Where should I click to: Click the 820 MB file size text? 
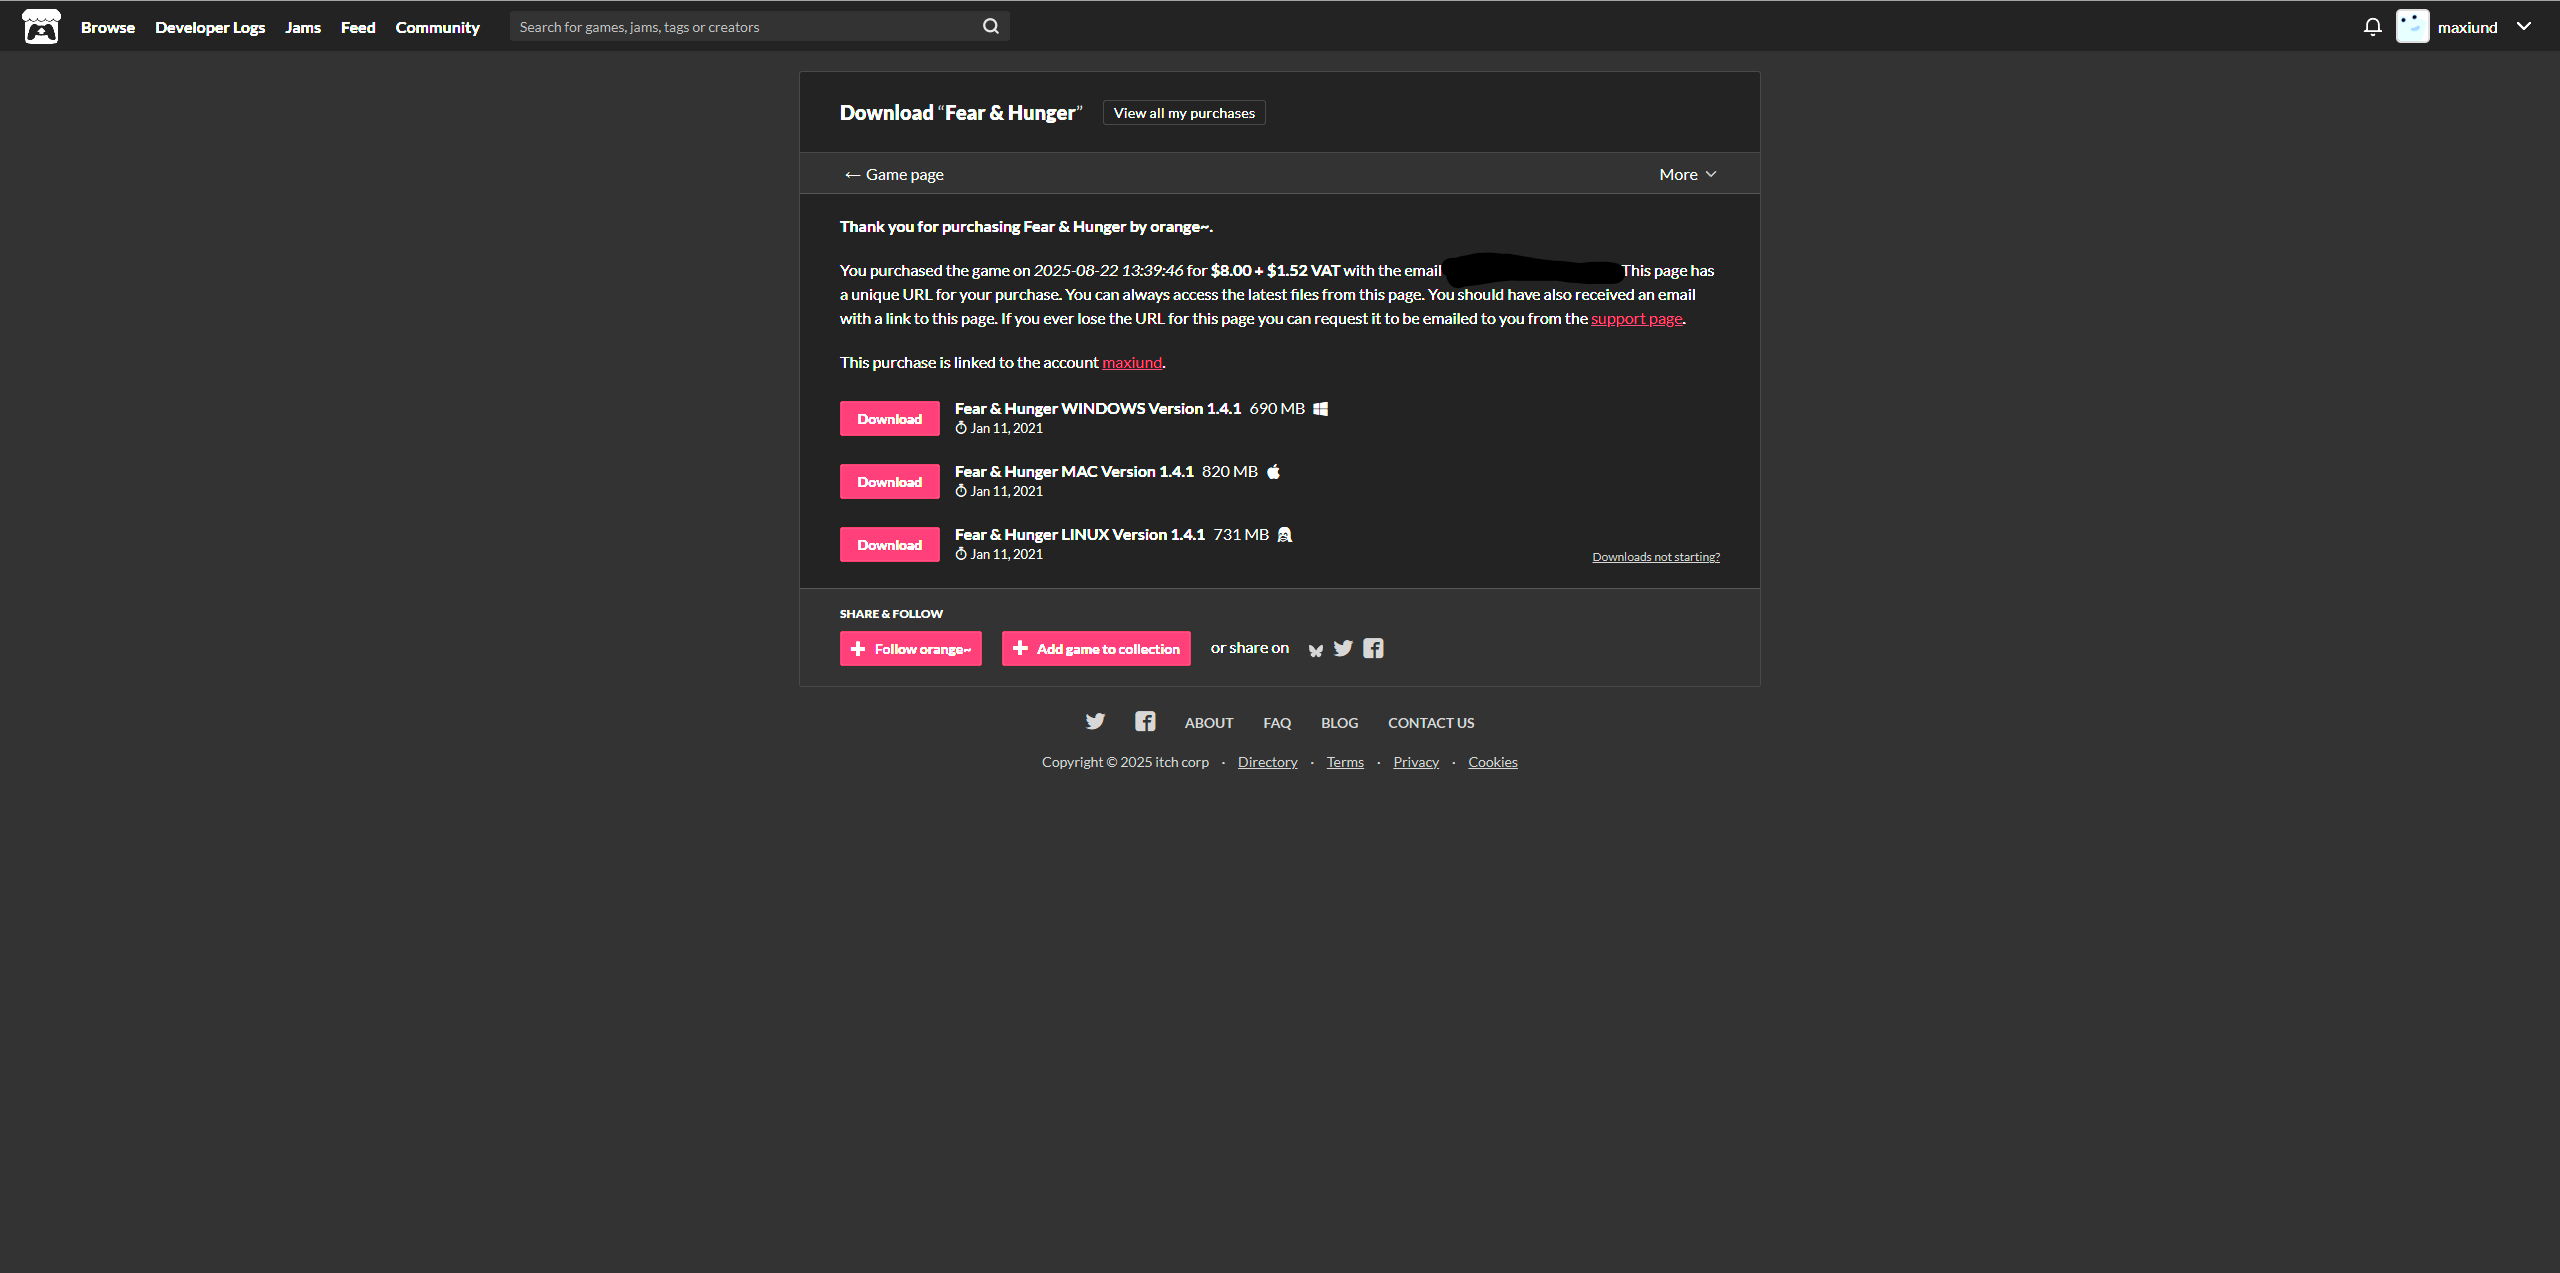pyautogui.click(x=1229, y=471)
